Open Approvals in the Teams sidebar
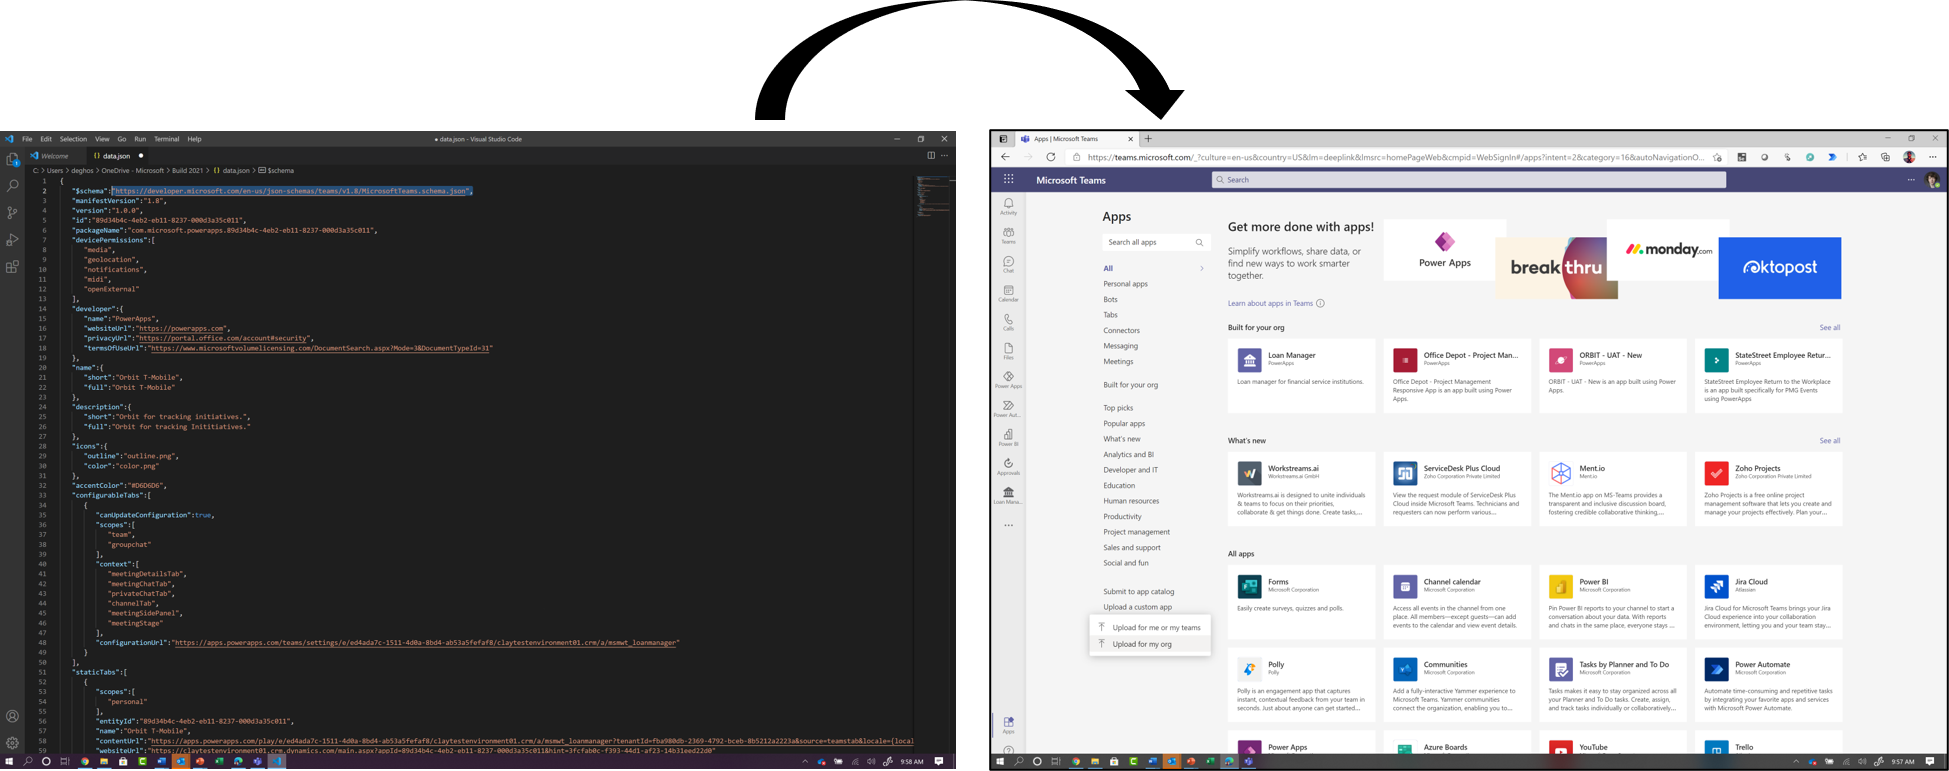Viewport: 1949px width, 771px height. (1008, 466)
